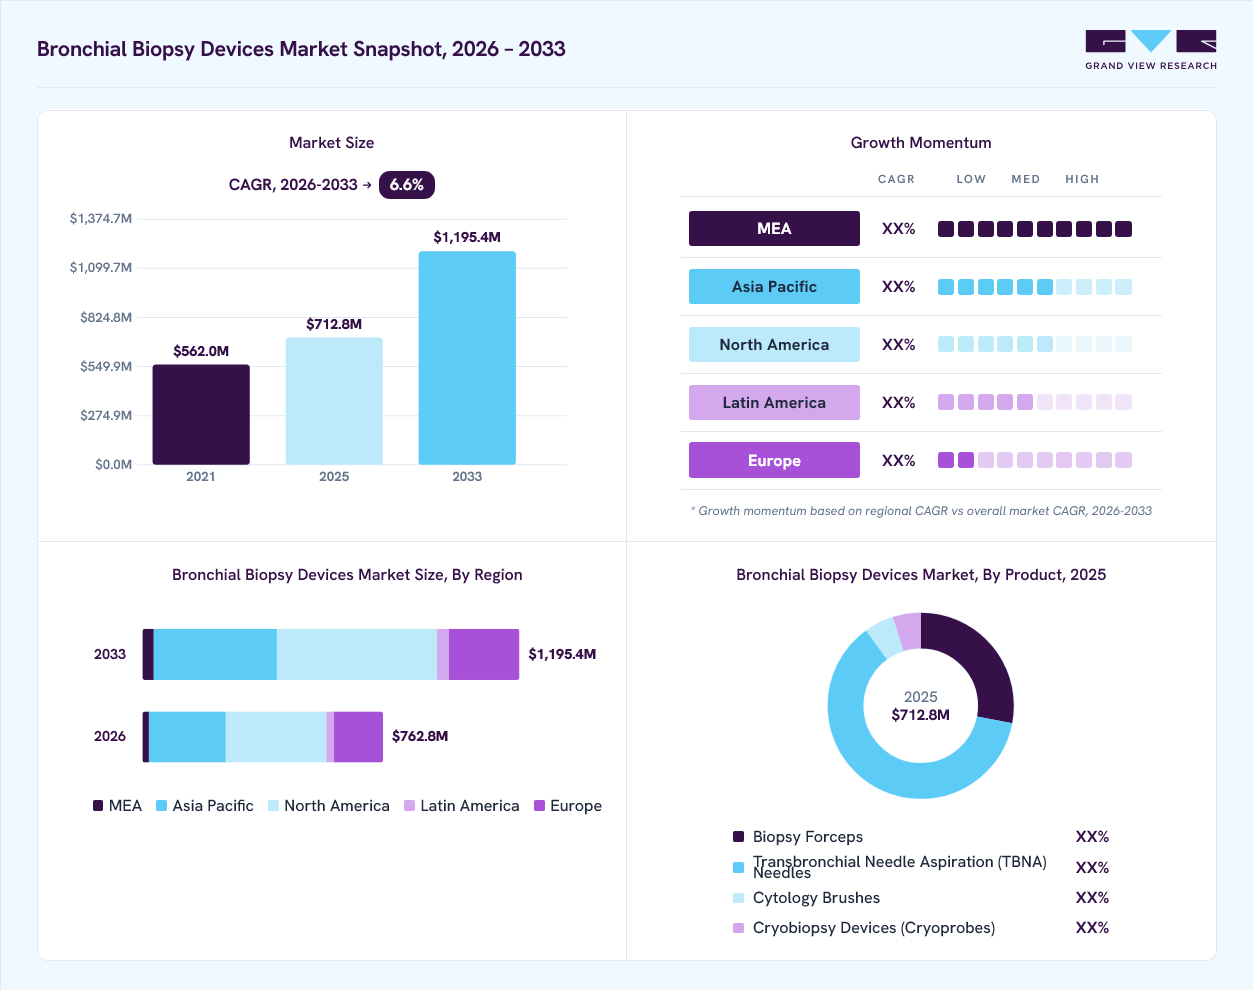Click the $712.8M label above 2025 bar
Image resolution: width=1253 pixels, height=990 pixels.
[x=334, y=325]
